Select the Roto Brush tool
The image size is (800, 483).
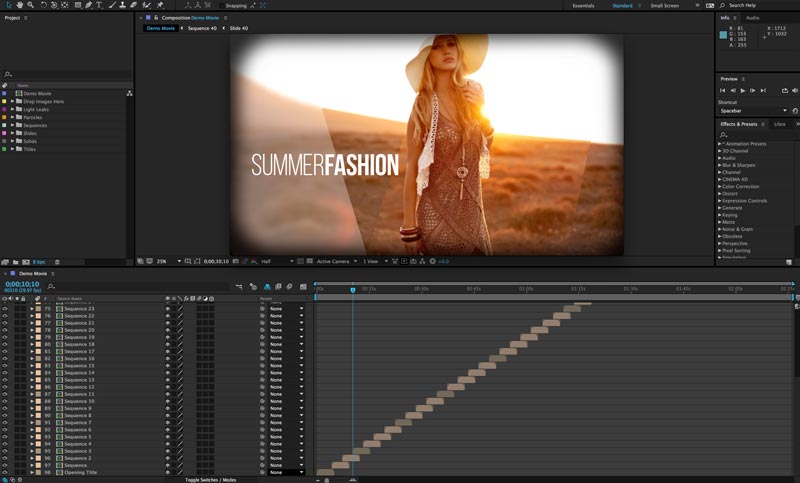click(146, 5)
